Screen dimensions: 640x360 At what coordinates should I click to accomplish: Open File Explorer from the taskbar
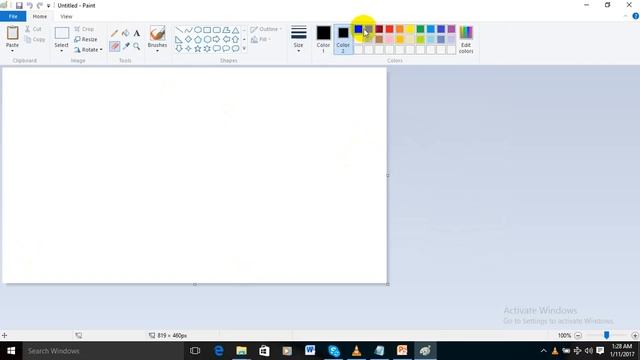pos(242,351)
